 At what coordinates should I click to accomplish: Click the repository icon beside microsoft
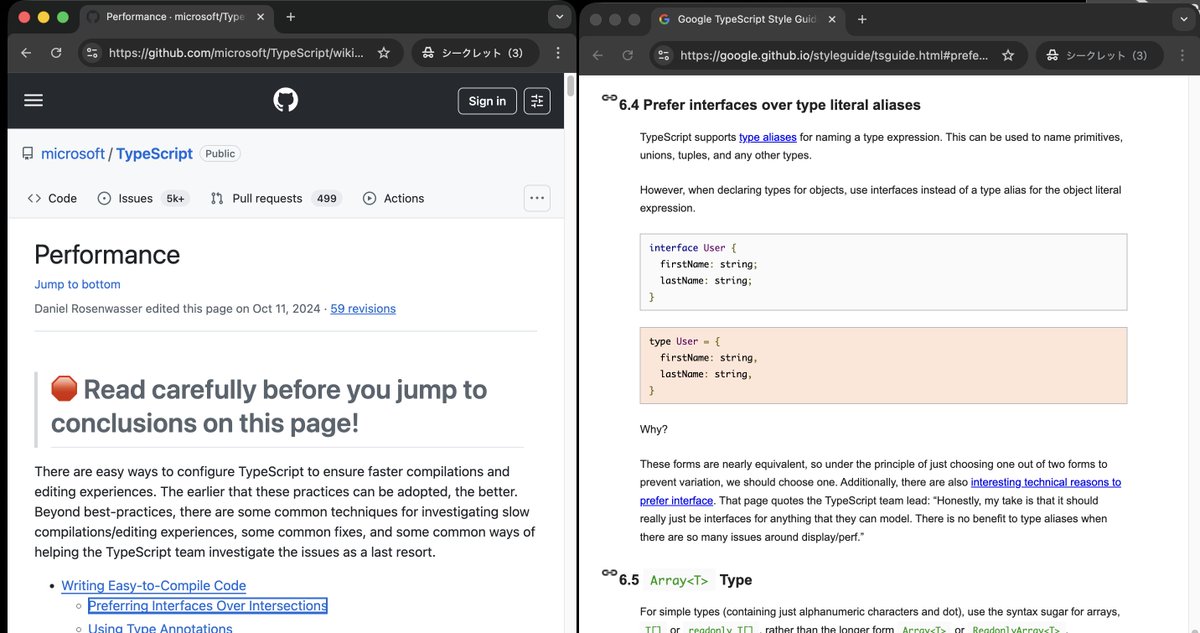click(28, 154)
